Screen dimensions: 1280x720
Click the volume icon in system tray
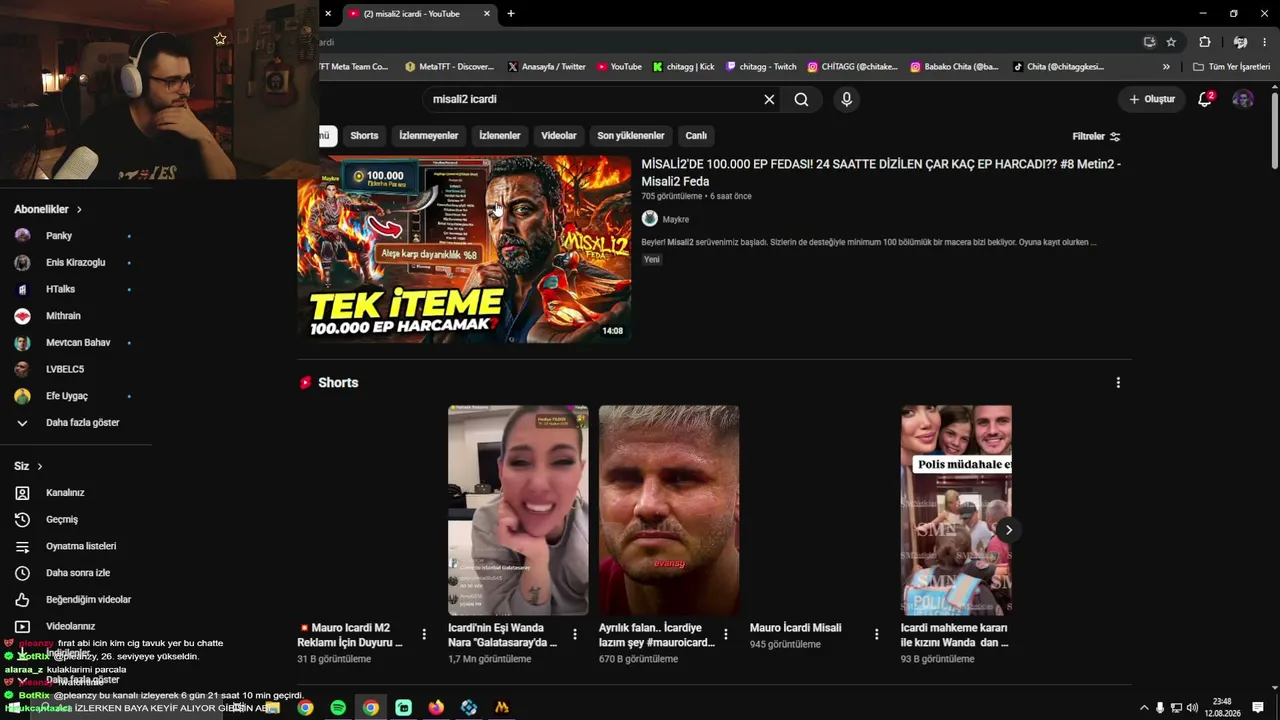coord(1192,708)
